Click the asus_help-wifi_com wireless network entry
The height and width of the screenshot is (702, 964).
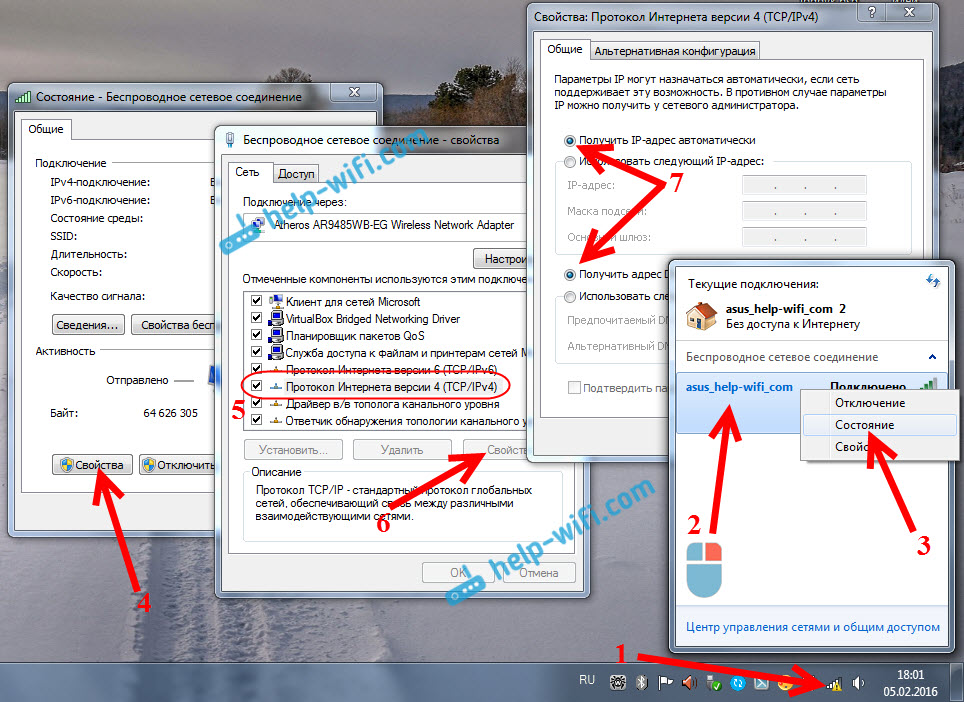(x=739, y=387)
